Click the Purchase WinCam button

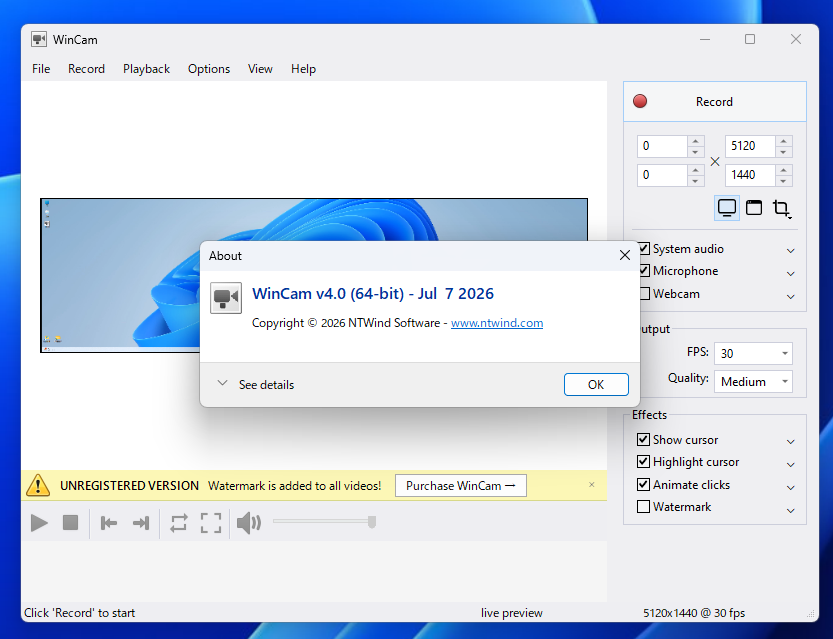pos(461,485)
